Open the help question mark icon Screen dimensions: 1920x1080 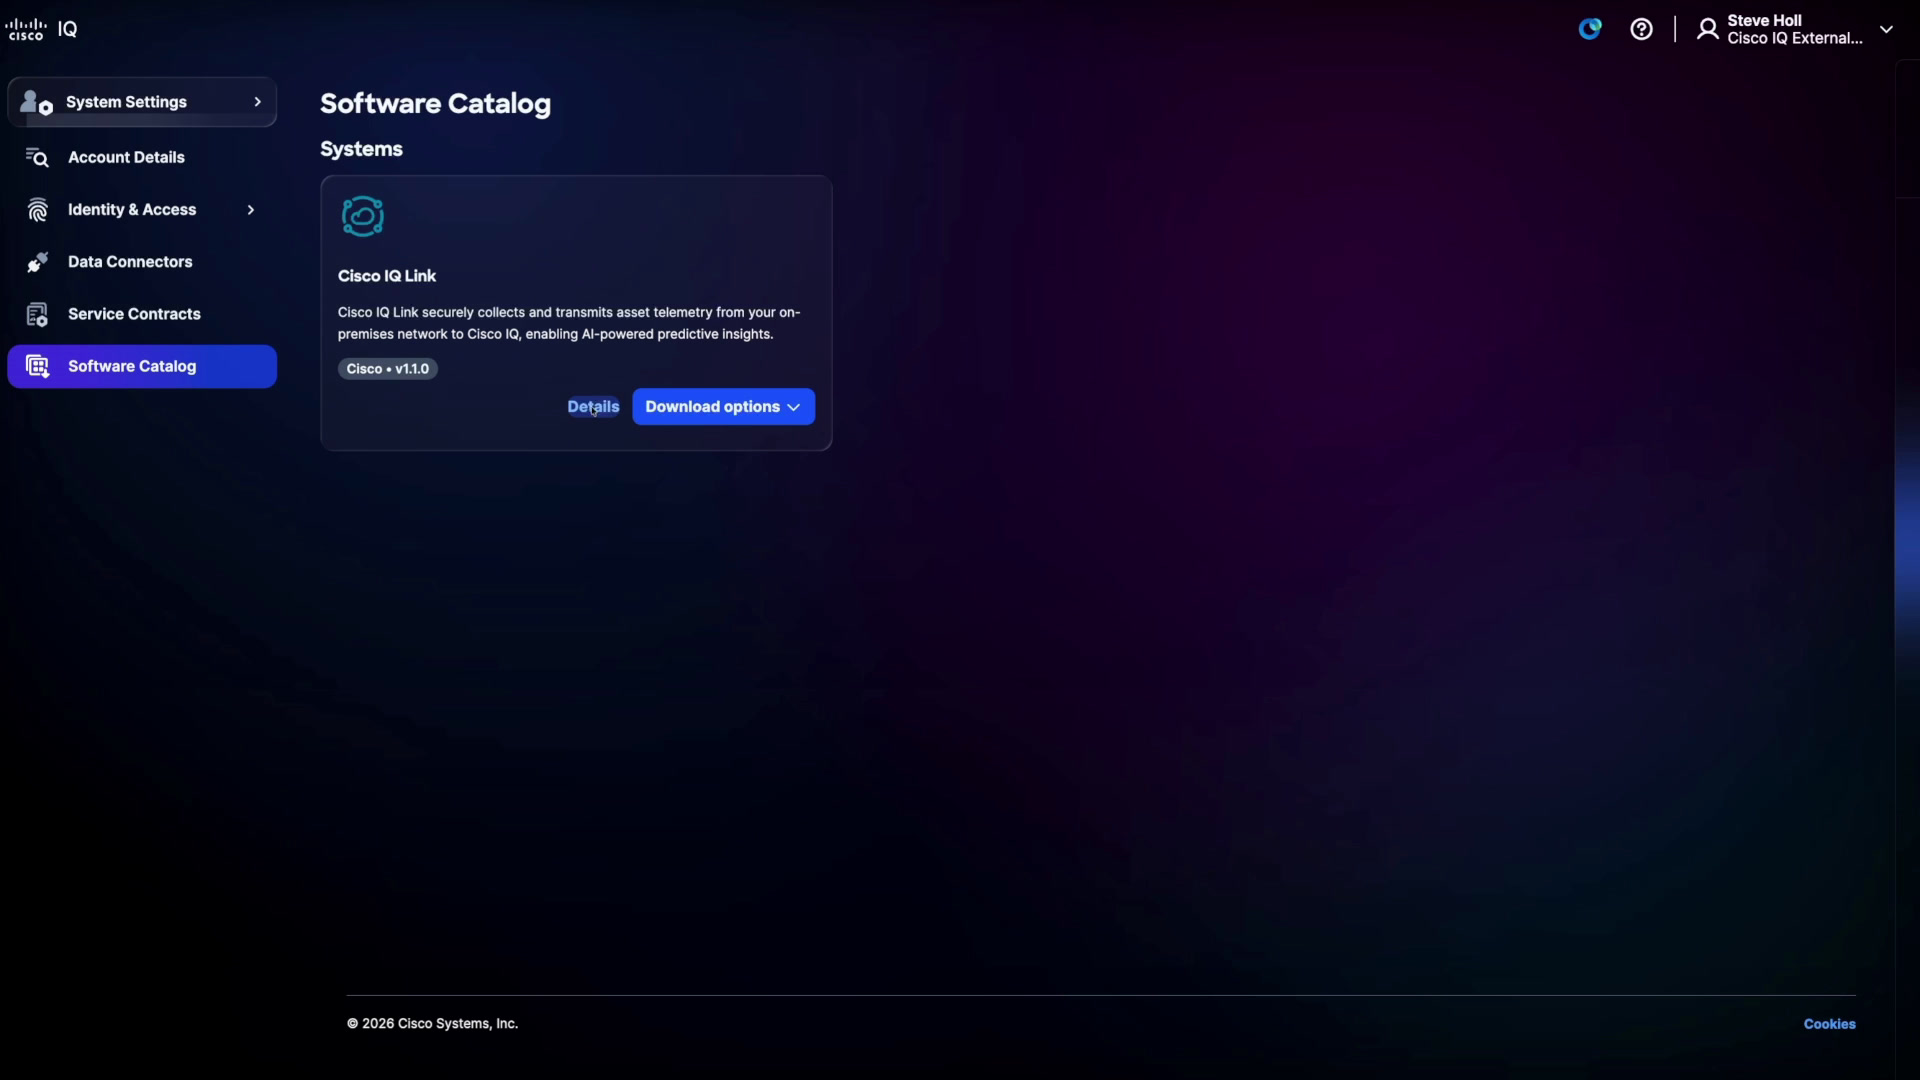[1641, 29]
